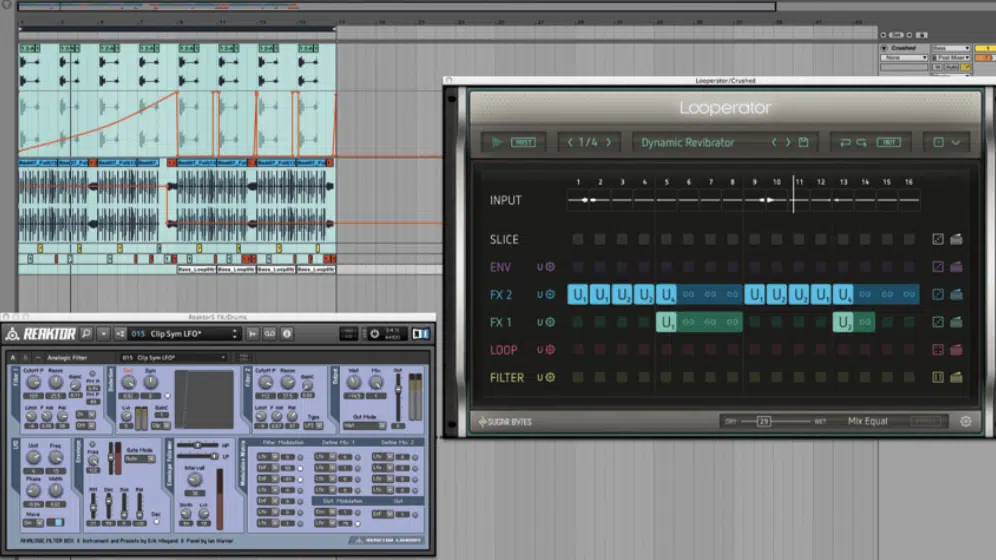Enable FILTER step 8 cell
This screenshot has height=560, width=996.
pyautogui.click(x=732, y=377)
